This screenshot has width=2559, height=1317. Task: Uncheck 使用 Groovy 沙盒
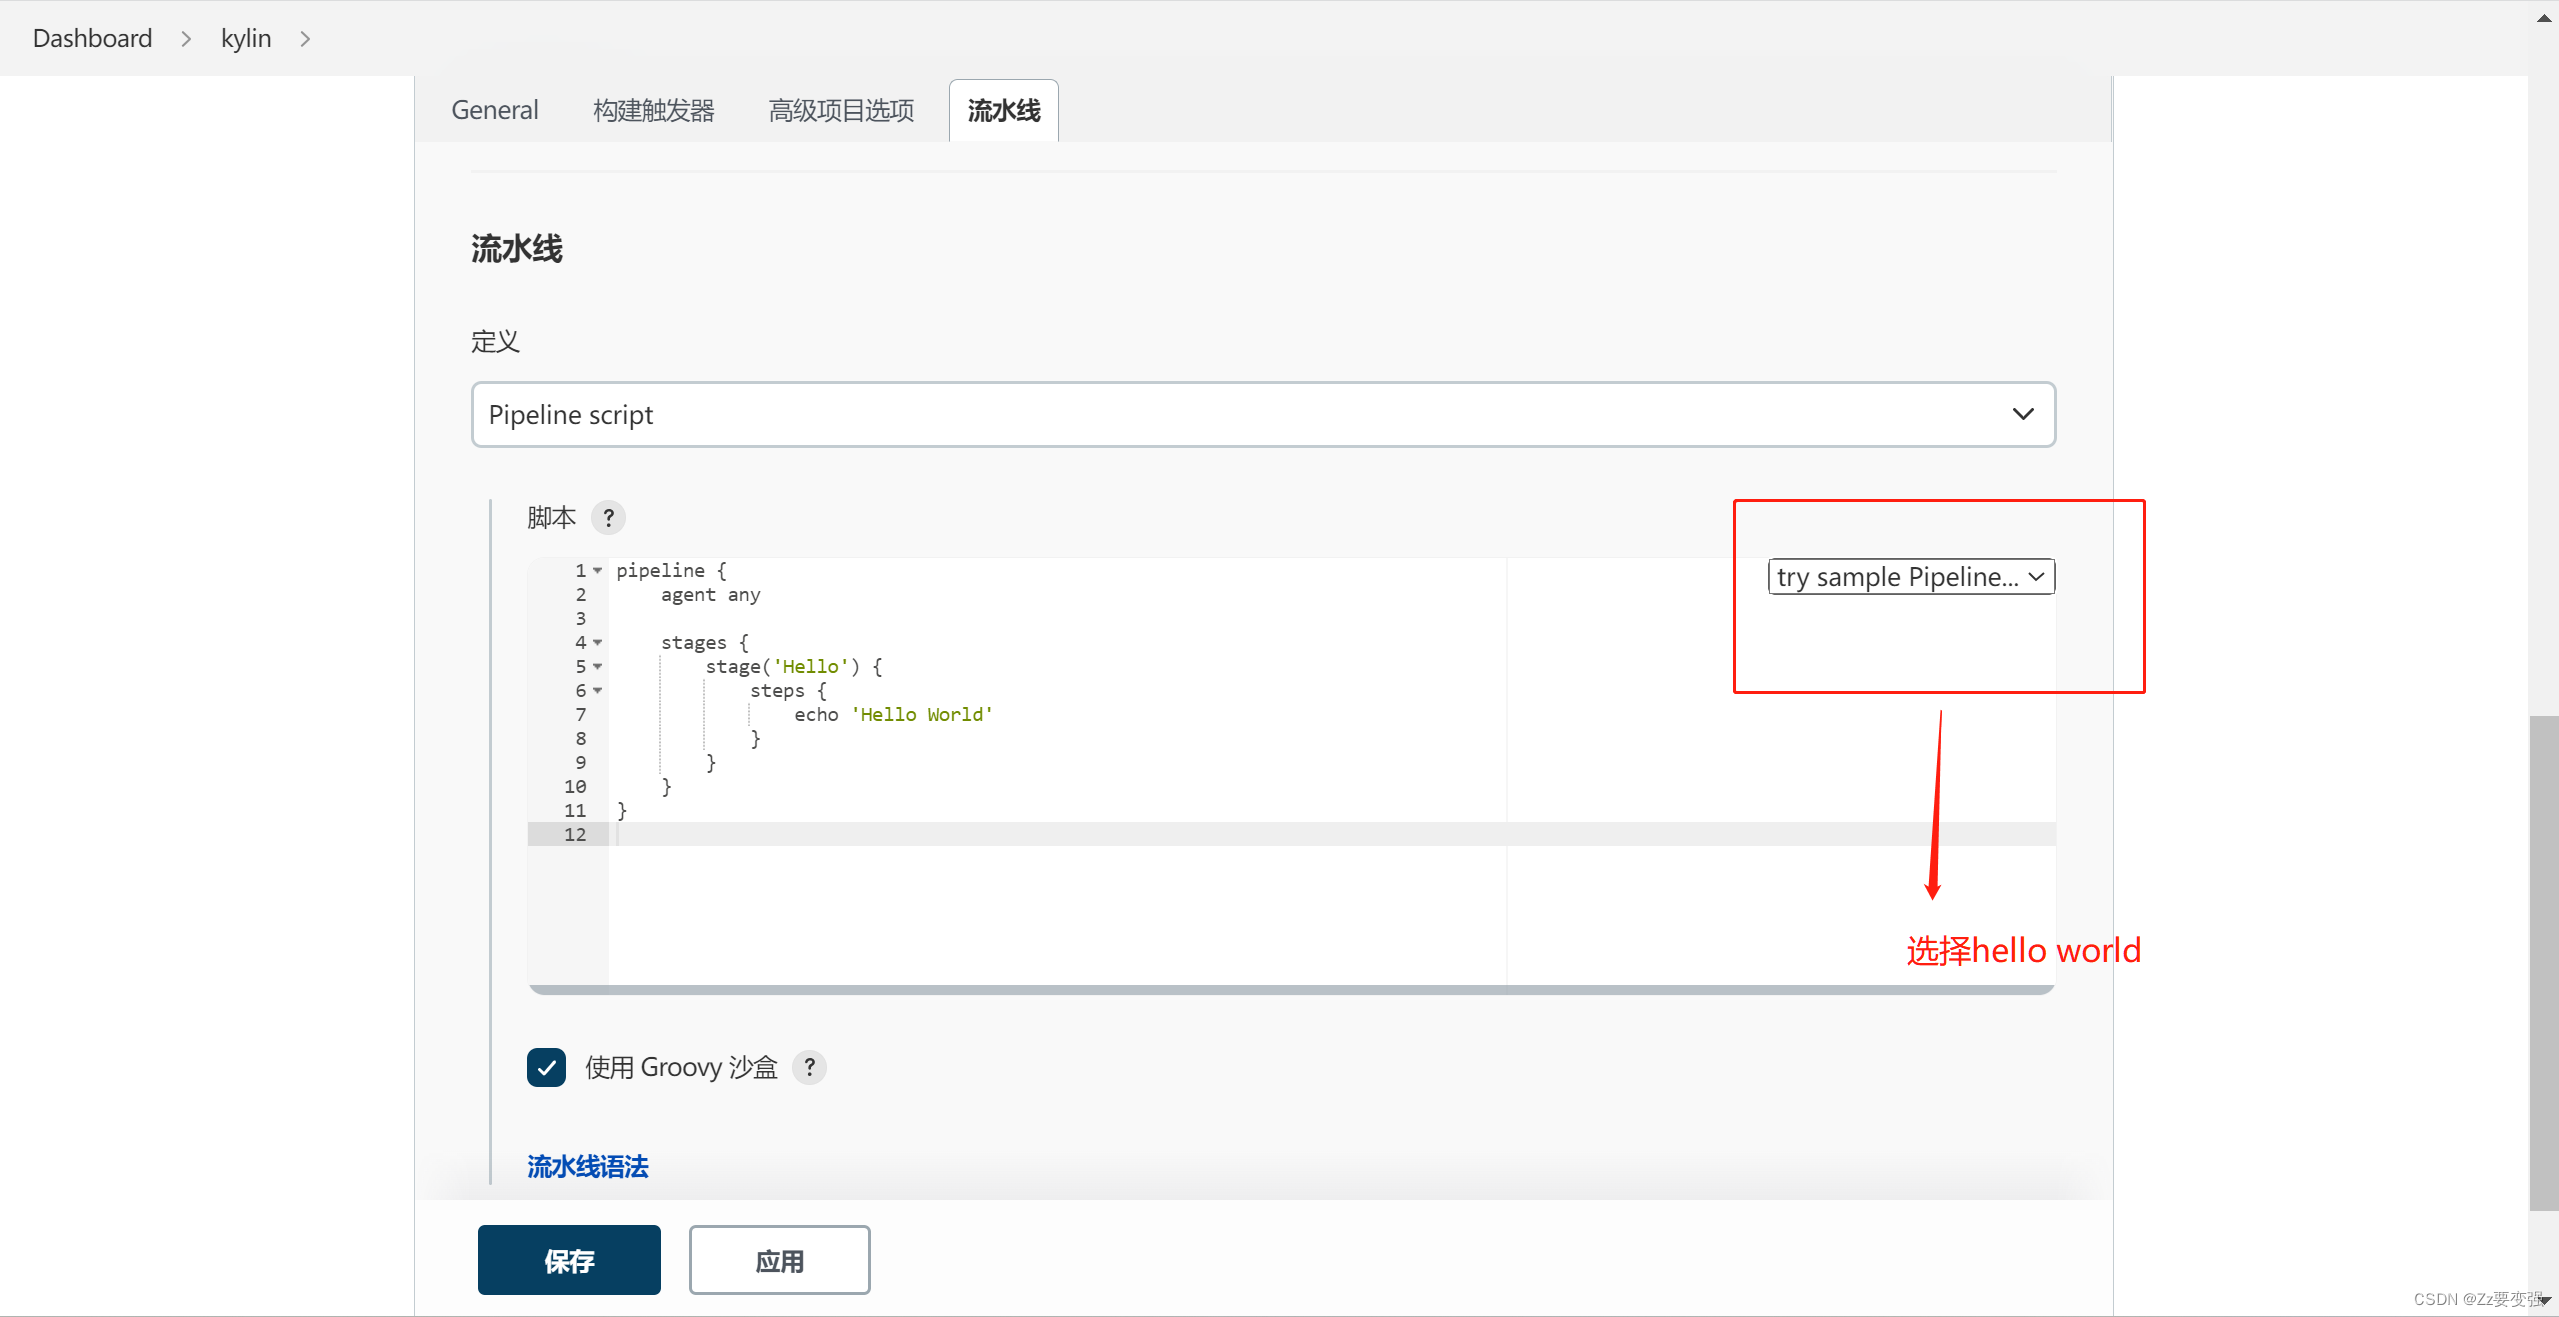tap(546, 1067)
